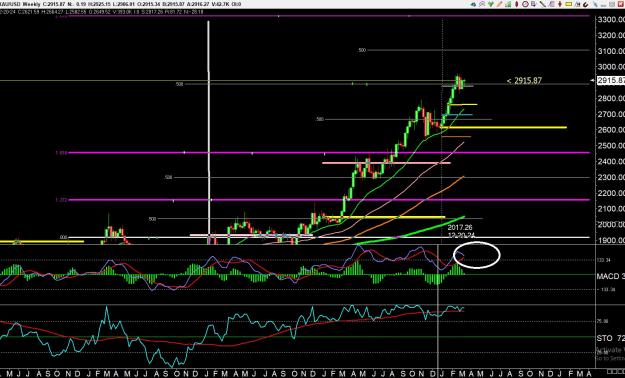The width and height of the screenshot is (625, 378).
Task: Click the note document toolbar icon
Action: [x=533, y=4]
